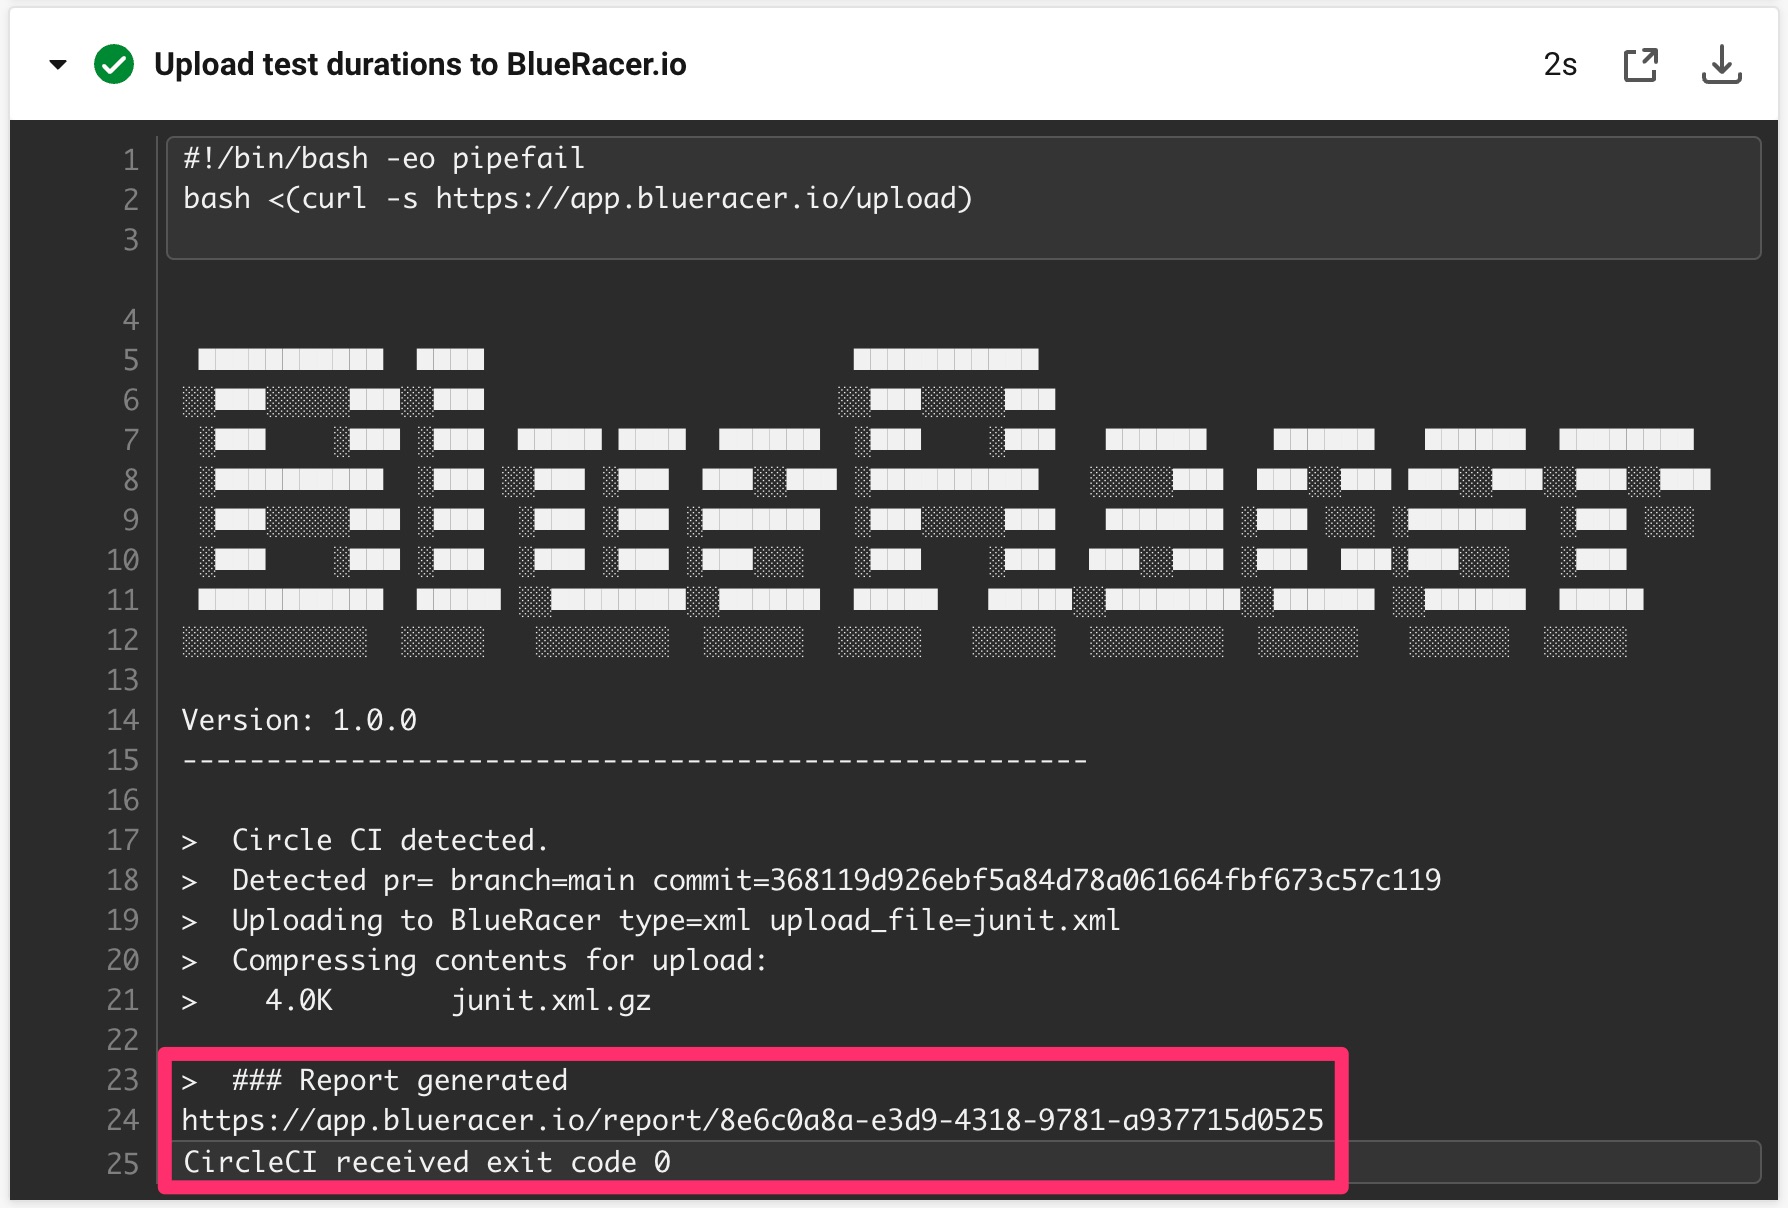
Task: Click the pink highlighted report section
Action: (752, 1120)
